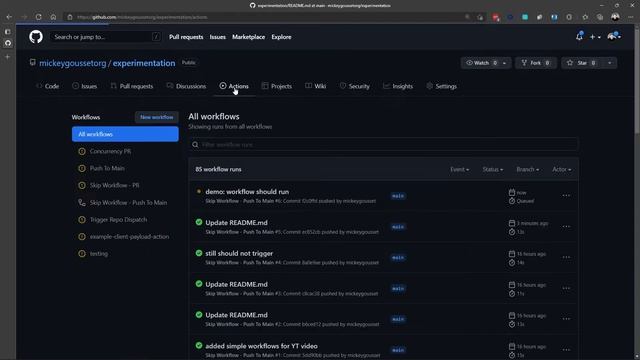Viewport: 640px width, 360px height.
Task: Open the options menu for 'added simple workflows'
Action: 566,350
